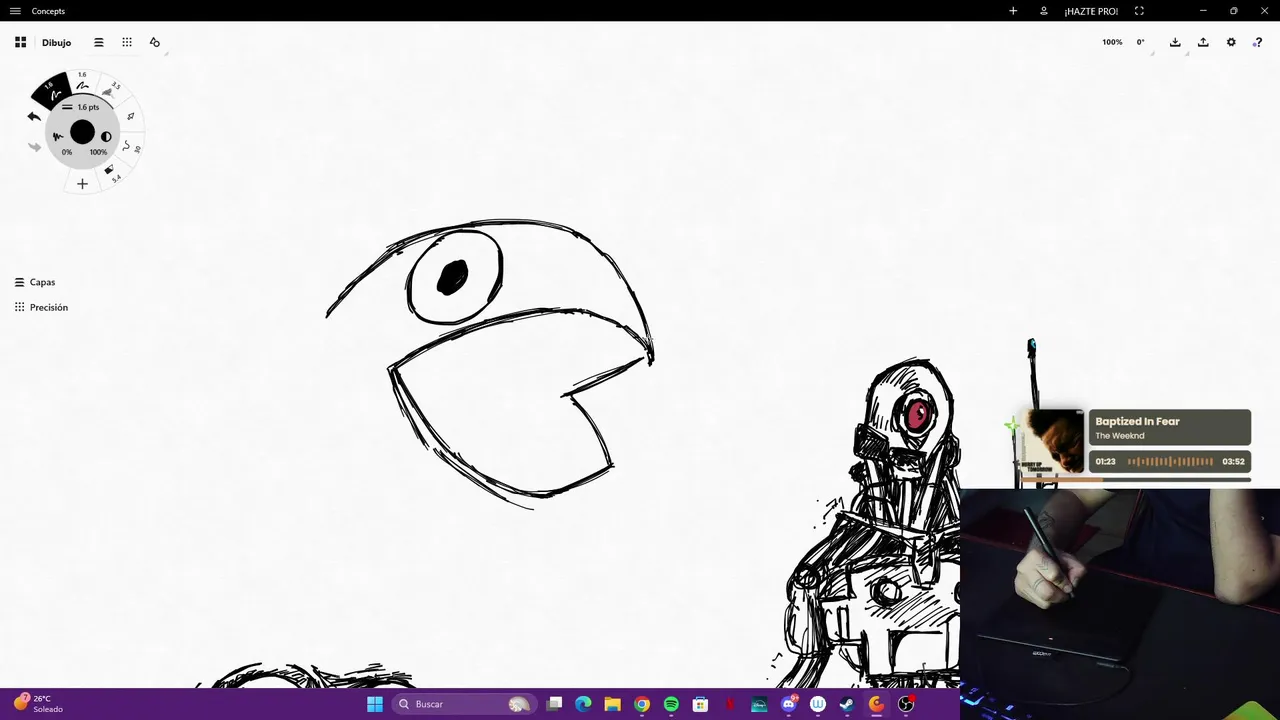Open the gallery grid view
This screenshot has height=720, width=1280.
tap(20, 42)
